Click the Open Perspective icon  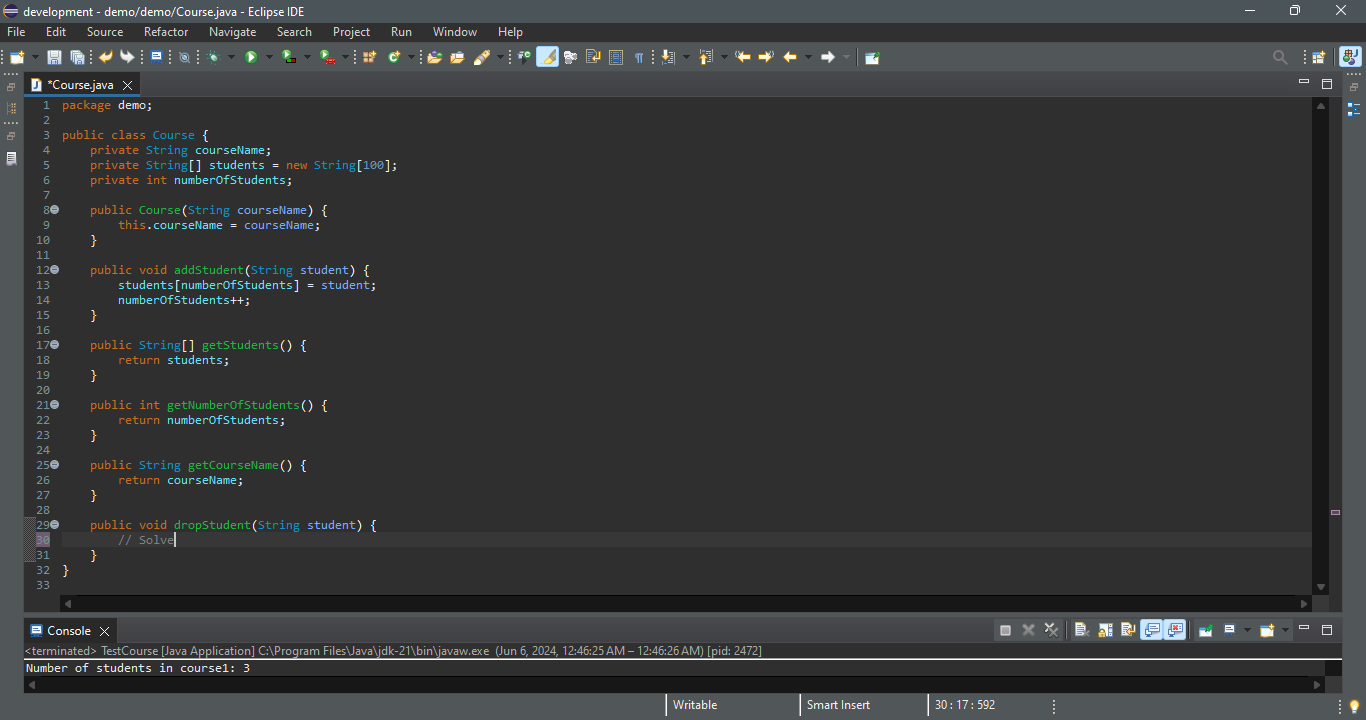[1319, 58]
